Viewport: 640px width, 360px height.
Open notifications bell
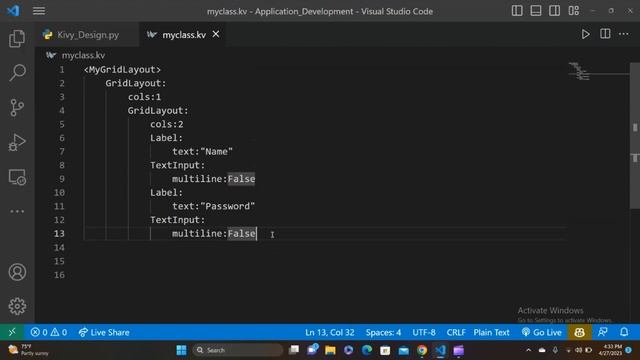tap(624, 332)
